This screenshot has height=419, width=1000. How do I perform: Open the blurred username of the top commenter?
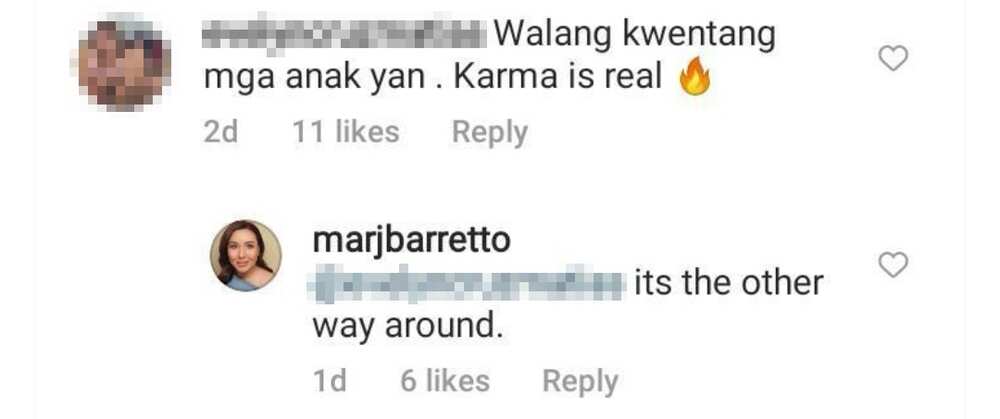tap(345, 35)
